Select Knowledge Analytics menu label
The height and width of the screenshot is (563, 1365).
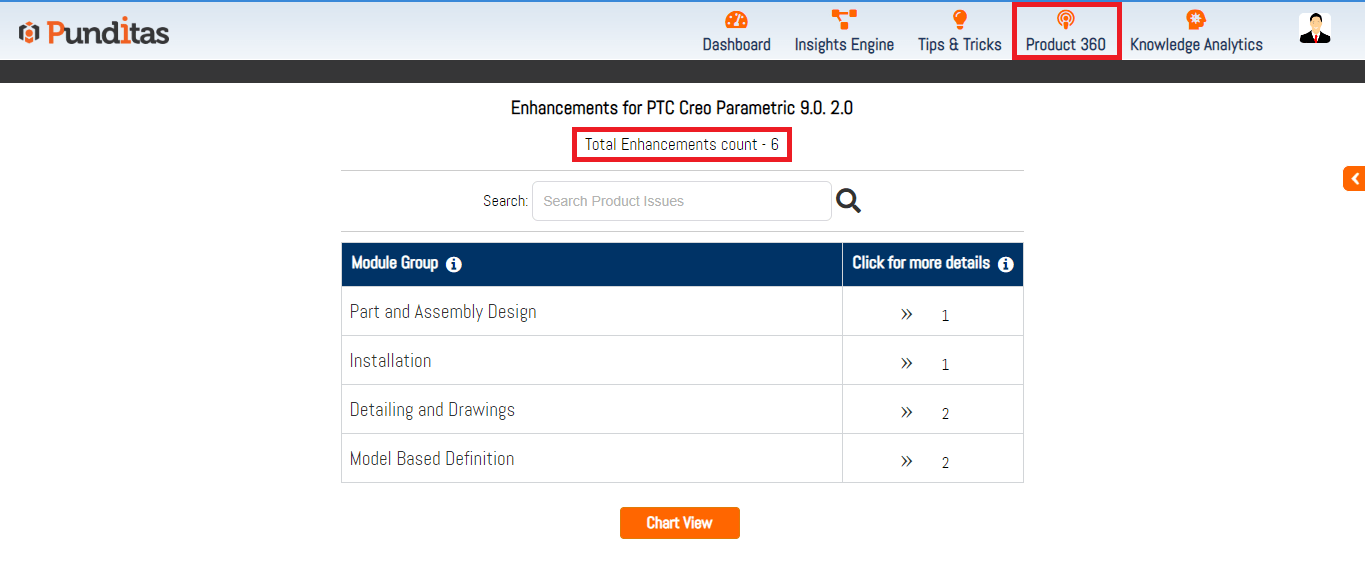[1195, 45]
